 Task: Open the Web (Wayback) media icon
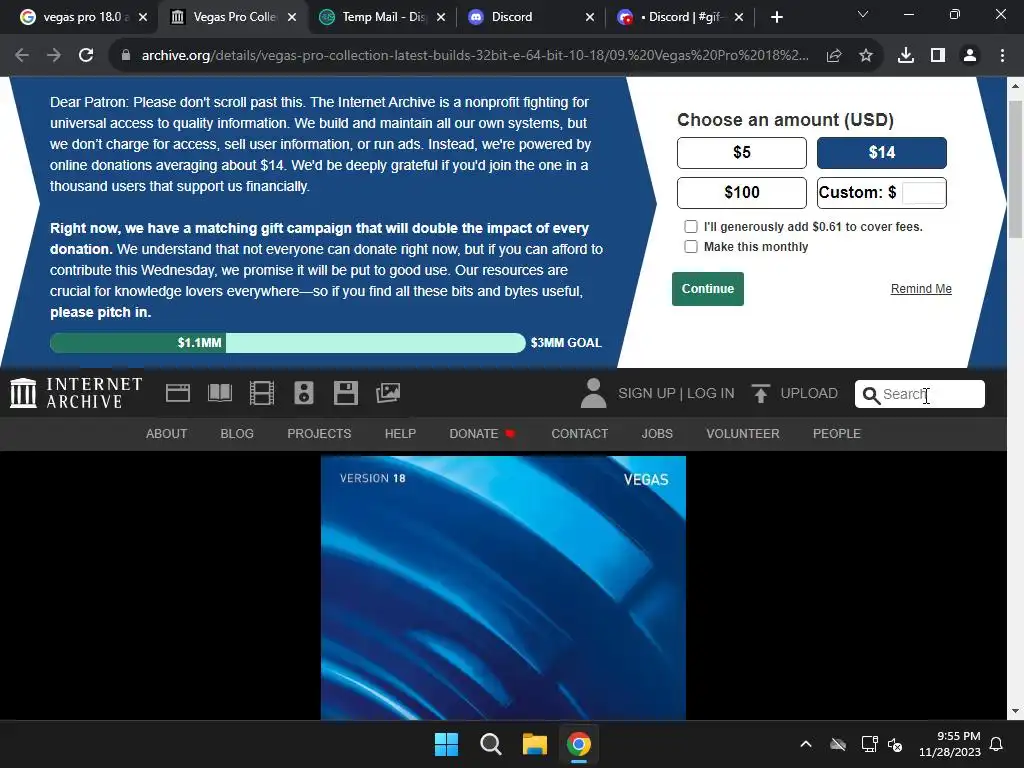[178, 393]
